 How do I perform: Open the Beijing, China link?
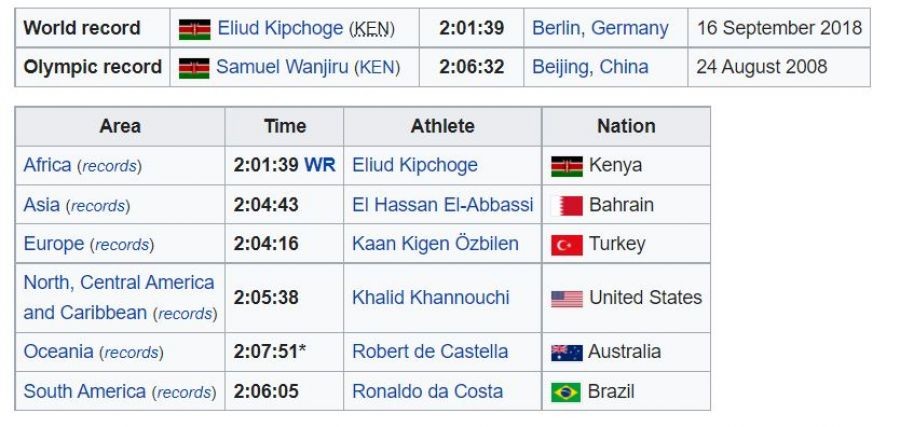coord(590,67)
